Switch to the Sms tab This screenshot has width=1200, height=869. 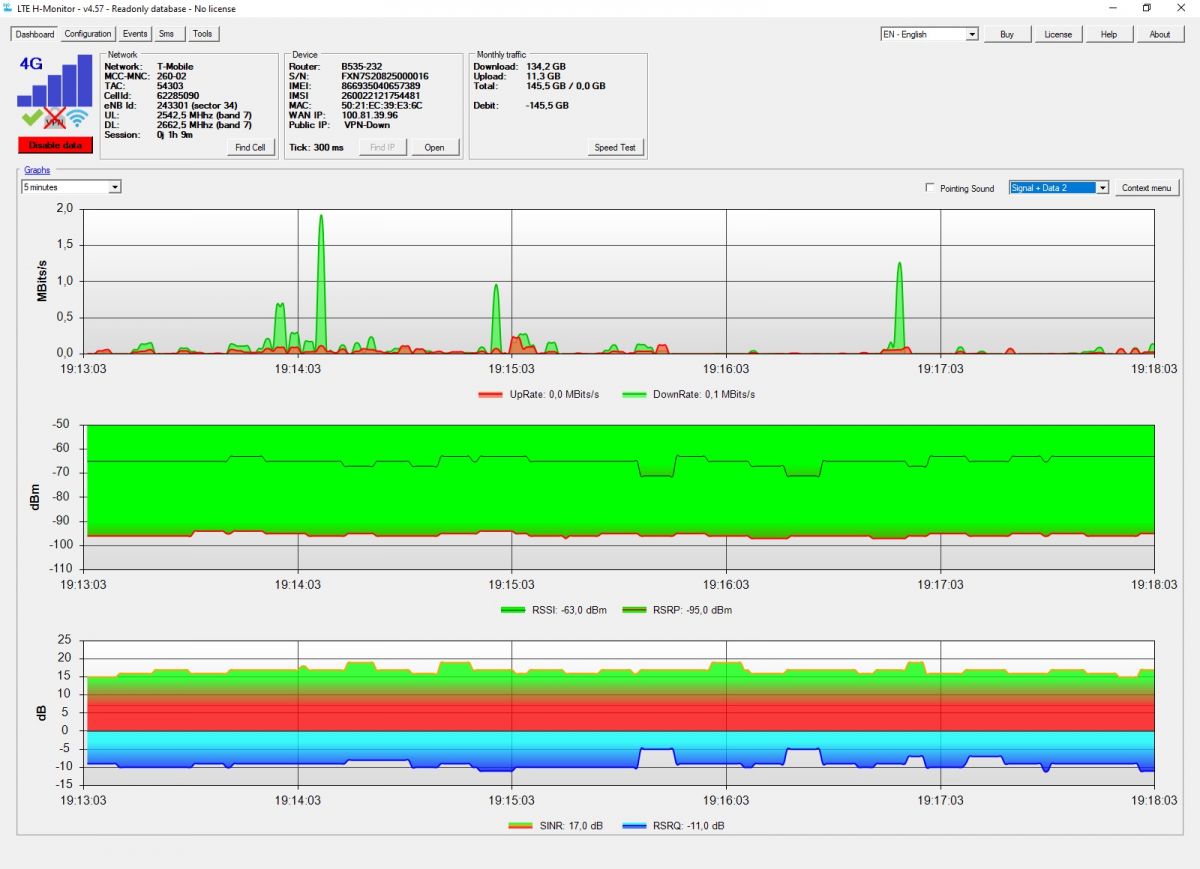167,34
